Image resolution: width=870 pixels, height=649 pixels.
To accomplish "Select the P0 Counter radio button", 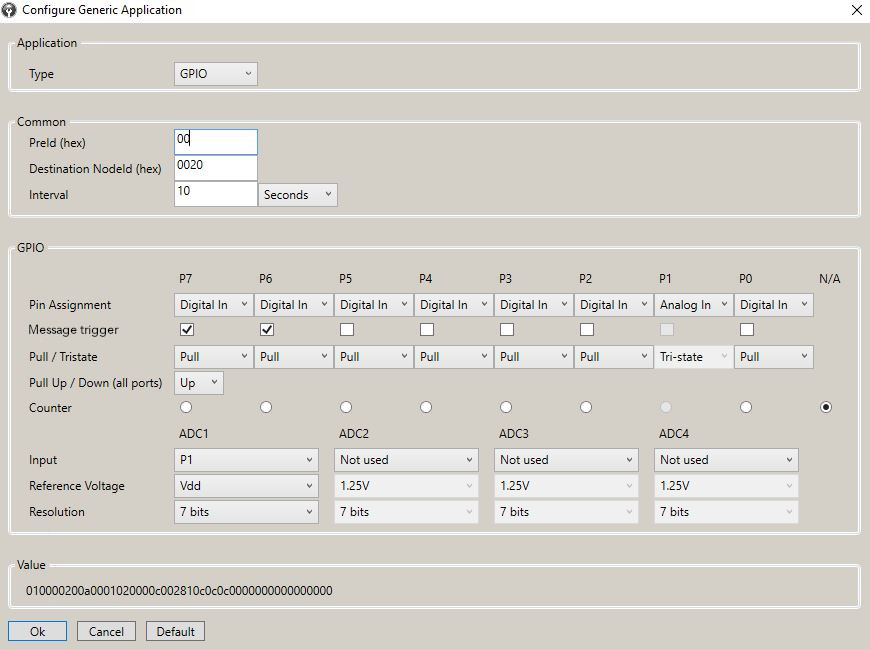I will [746, 407].
